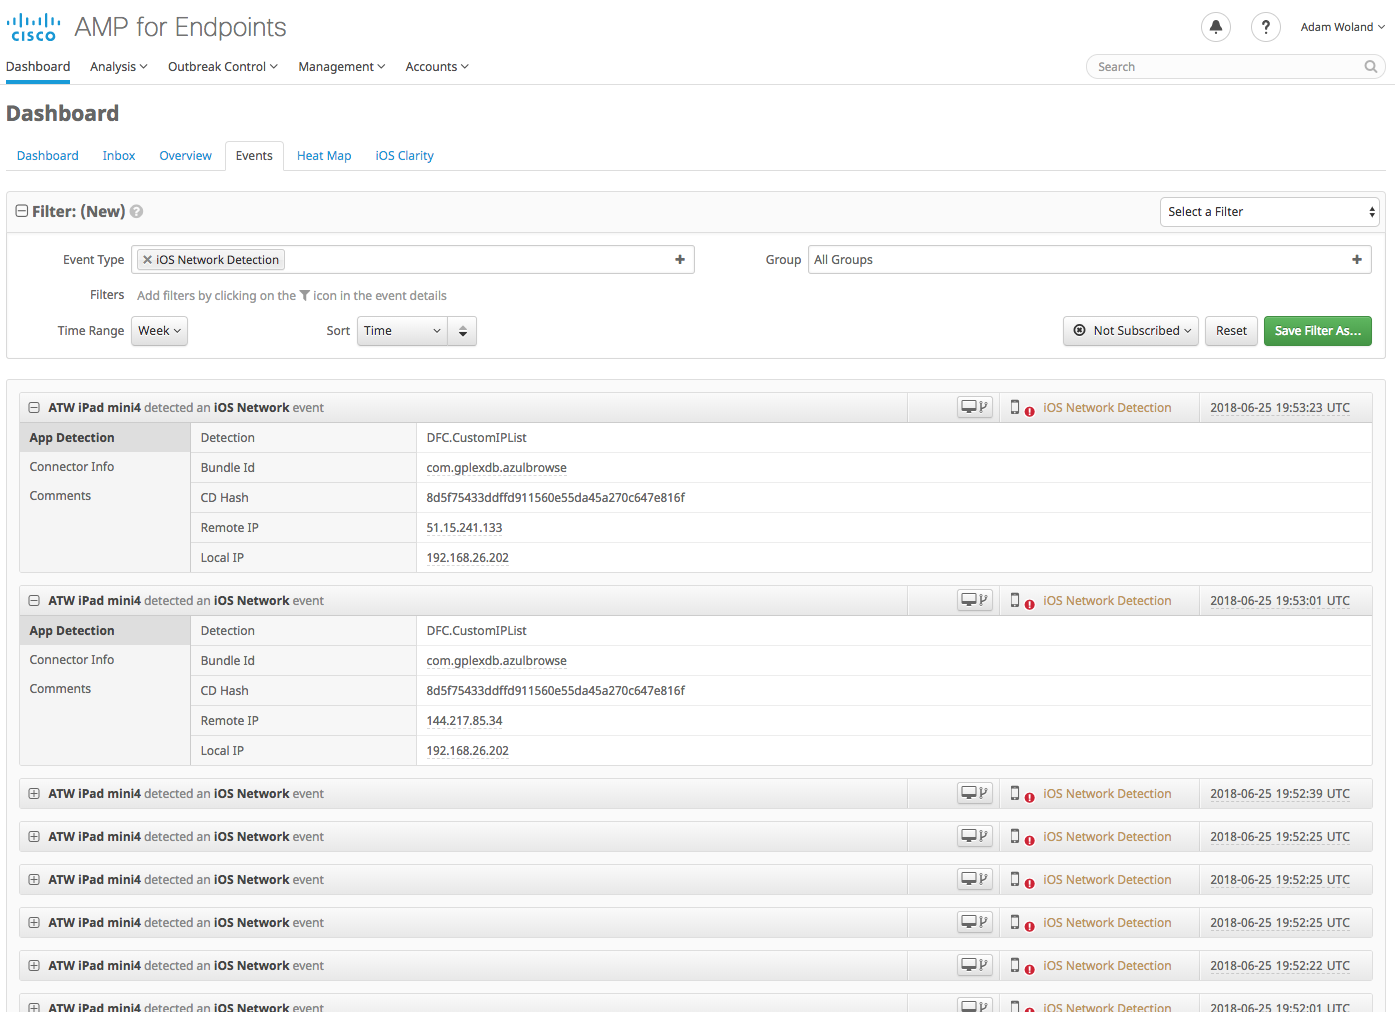Click the notifications bell icon
This screenshot has width=1395, height=1012.
[x=1215, y=27]
